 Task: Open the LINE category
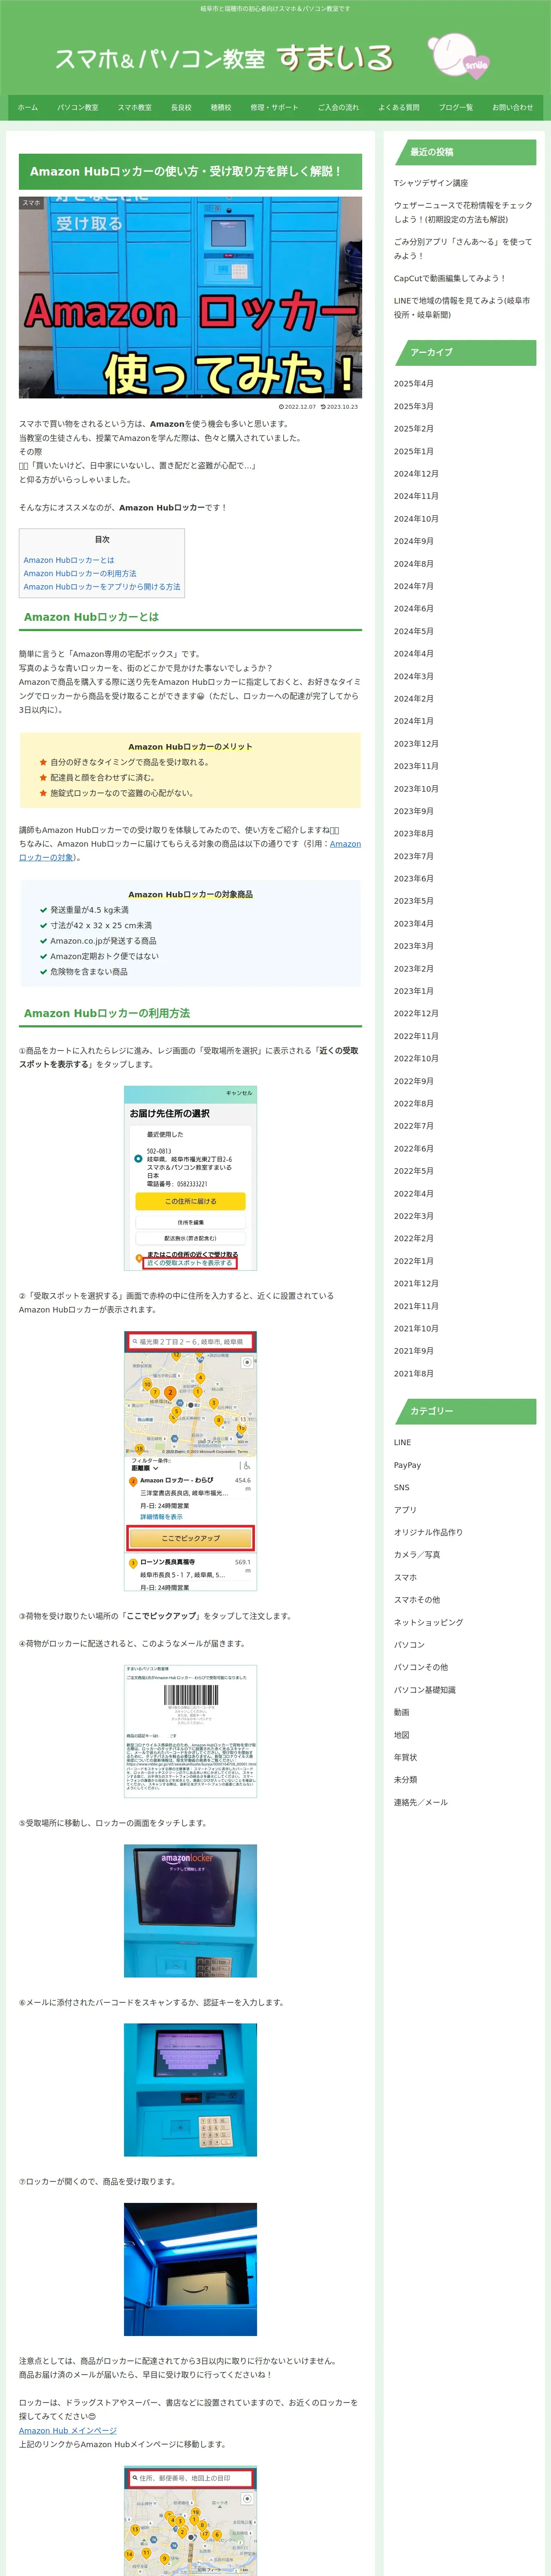[x=402, y=1443]
